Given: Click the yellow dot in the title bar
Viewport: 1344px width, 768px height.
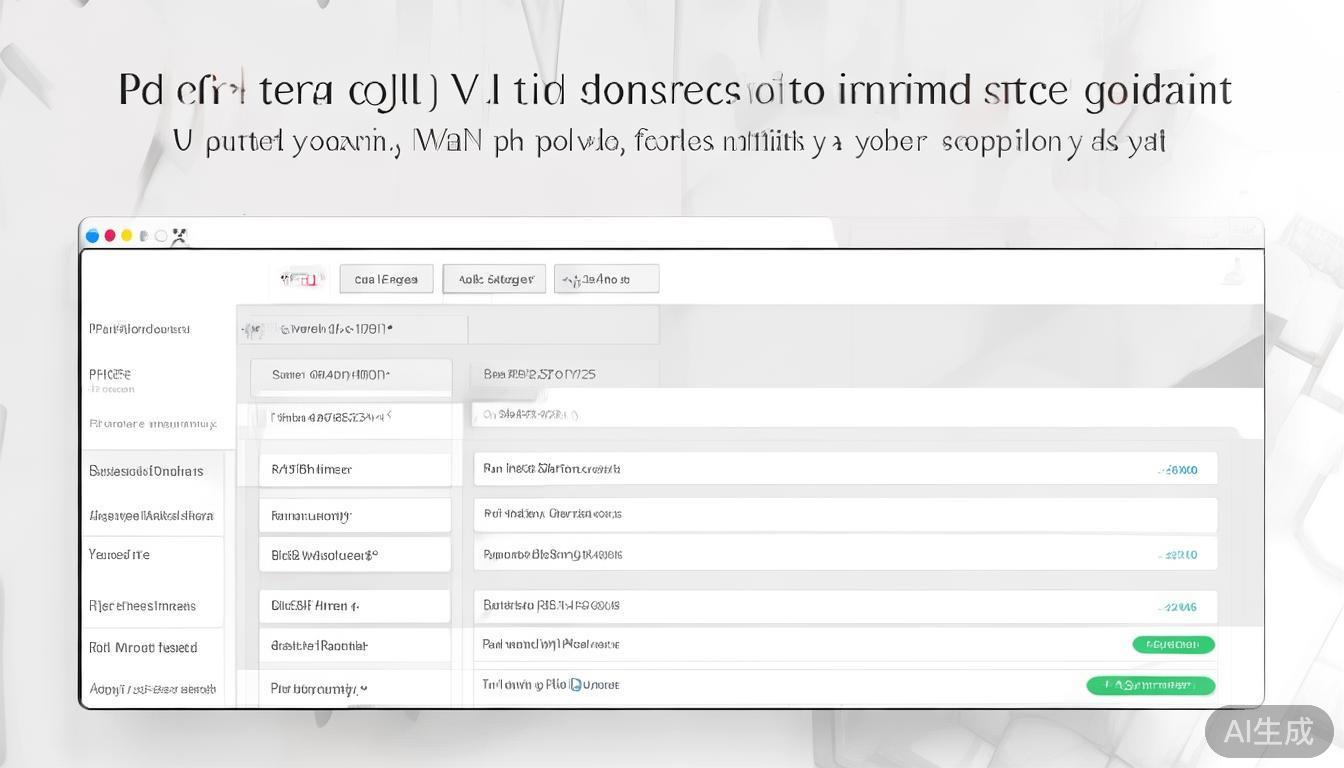Looking at the screenshot, I should 127,236.
